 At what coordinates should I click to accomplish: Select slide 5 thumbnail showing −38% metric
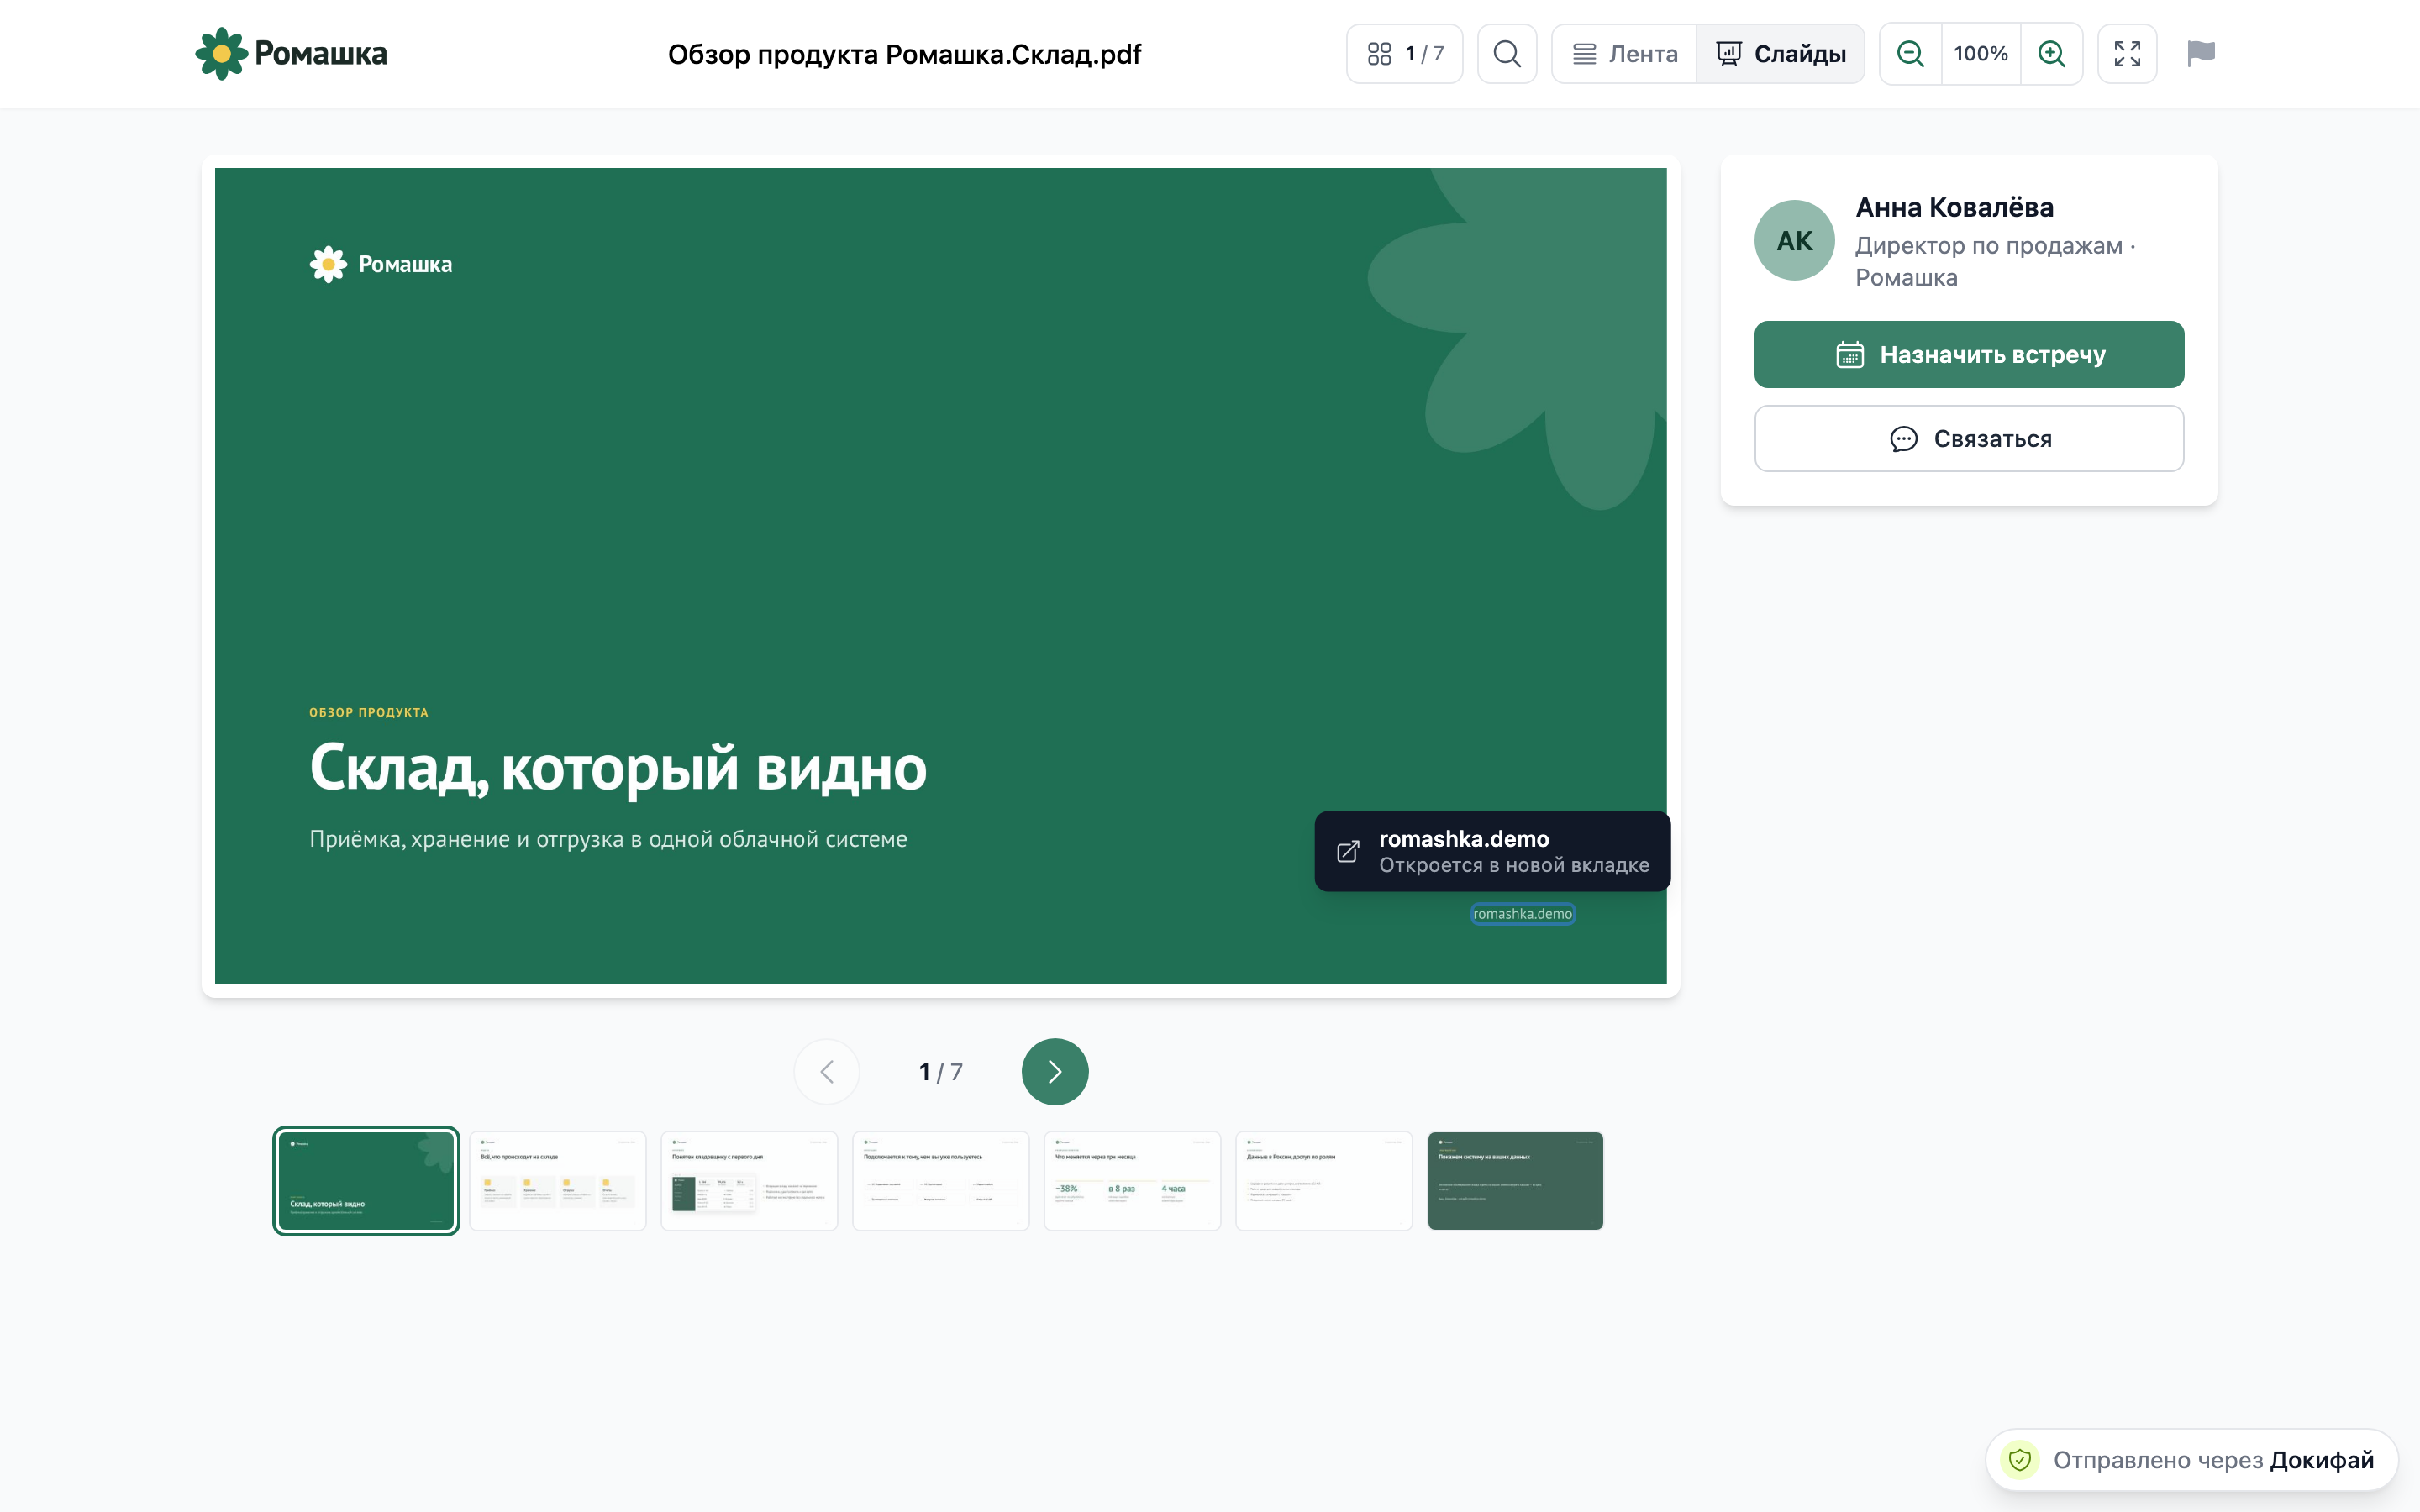pyautogui.click(x=1132, y=1181)
